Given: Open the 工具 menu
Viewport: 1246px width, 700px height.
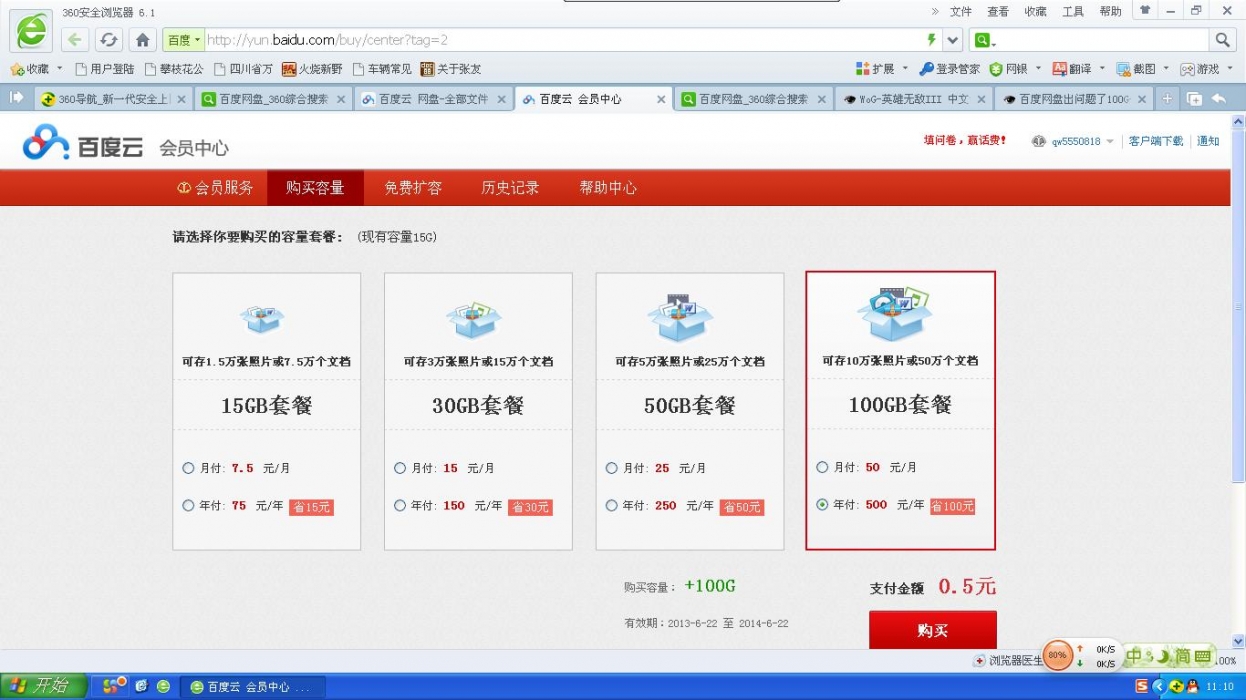Looking at the screenshot, I should (x=1073, y=11).
